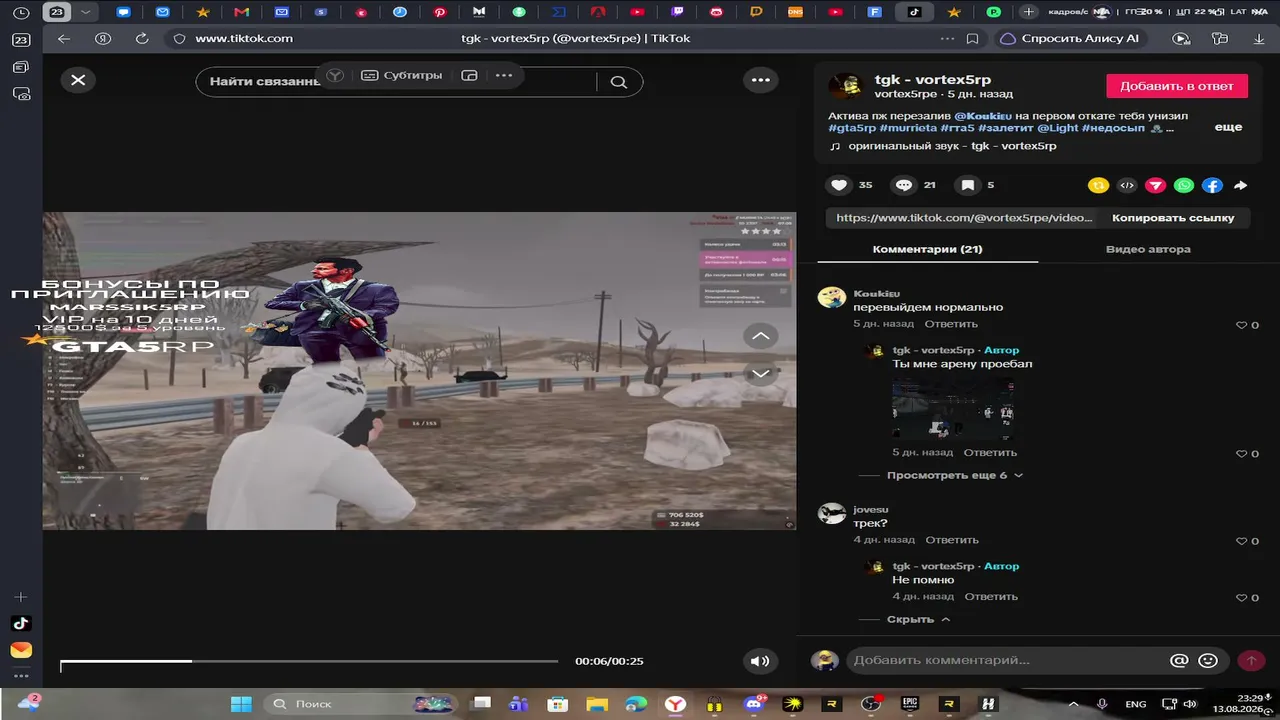Open a new browser tab with plus

click(x=1028, y=12)
